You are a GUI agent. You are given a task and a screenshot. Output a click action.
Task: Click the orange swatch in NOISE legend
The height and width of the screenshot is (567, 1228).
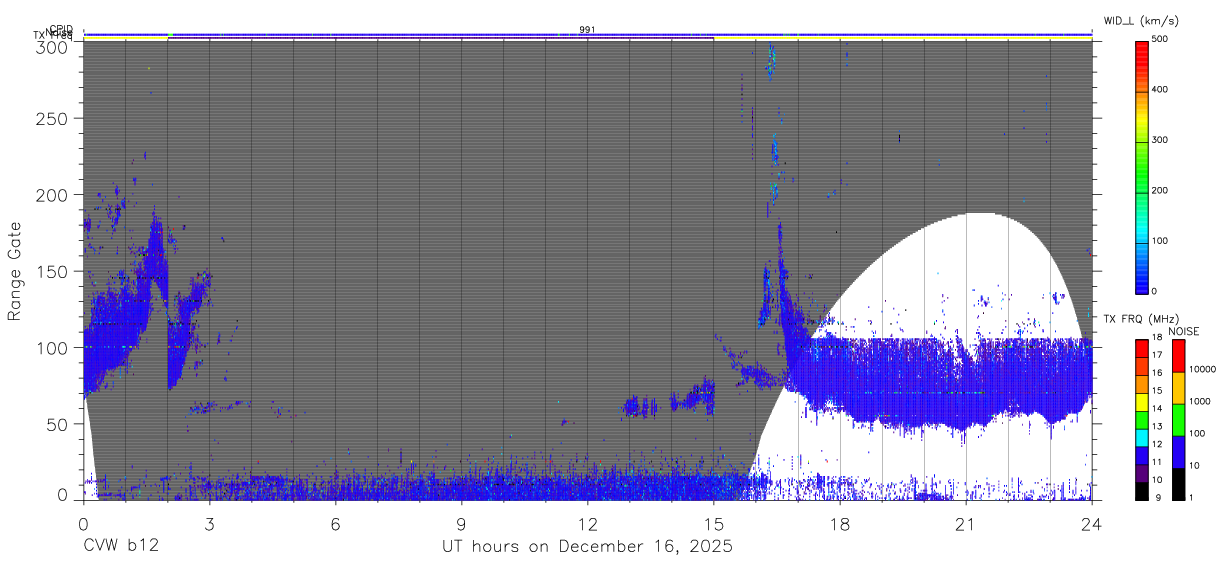(1178, 388)
